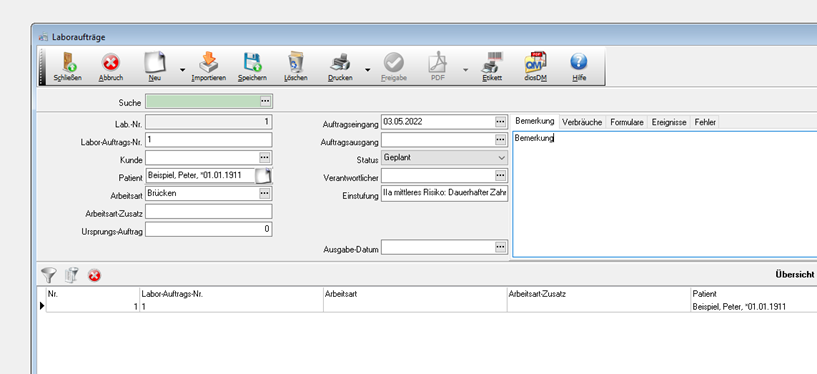Click the Arbeitsart-Zusatz input field
The height and width of the screenshot is (374, 817).
pyautogui.click(x=208, y=211)
